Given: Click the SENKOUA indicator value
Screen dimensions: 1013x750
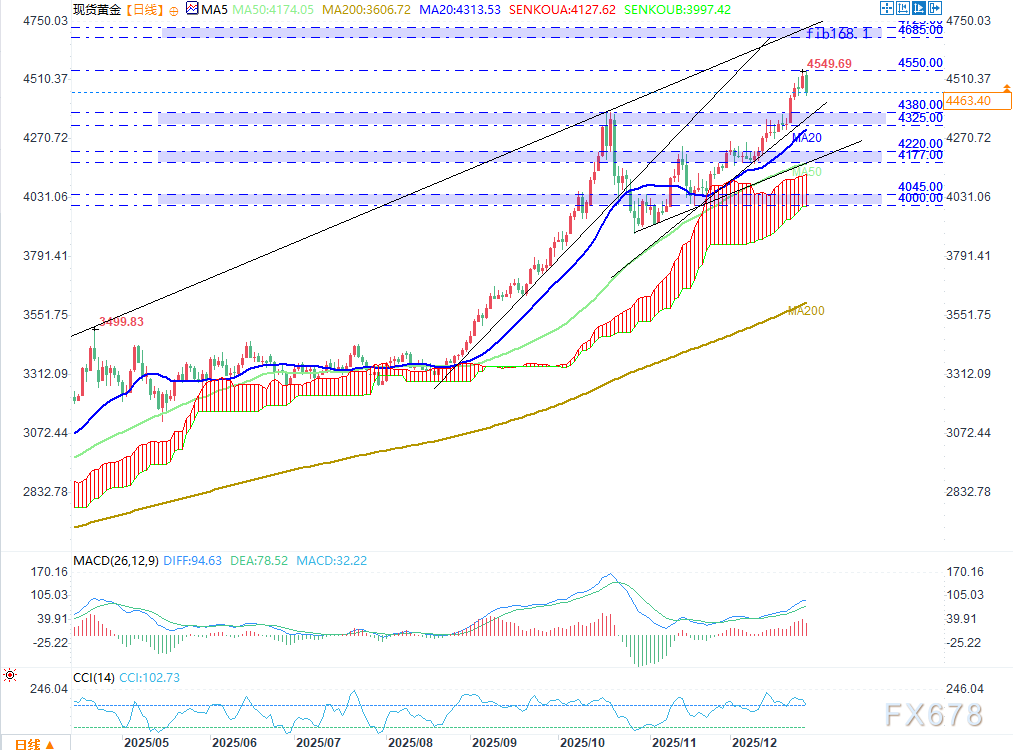Looking at the screenshot, I should click(562, 10).
